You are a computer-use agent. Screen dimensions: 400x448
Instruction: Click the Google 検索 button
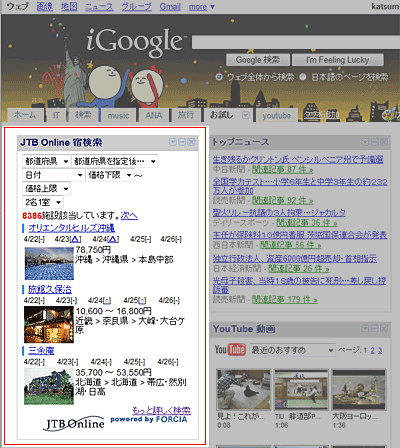coord(258,60)
